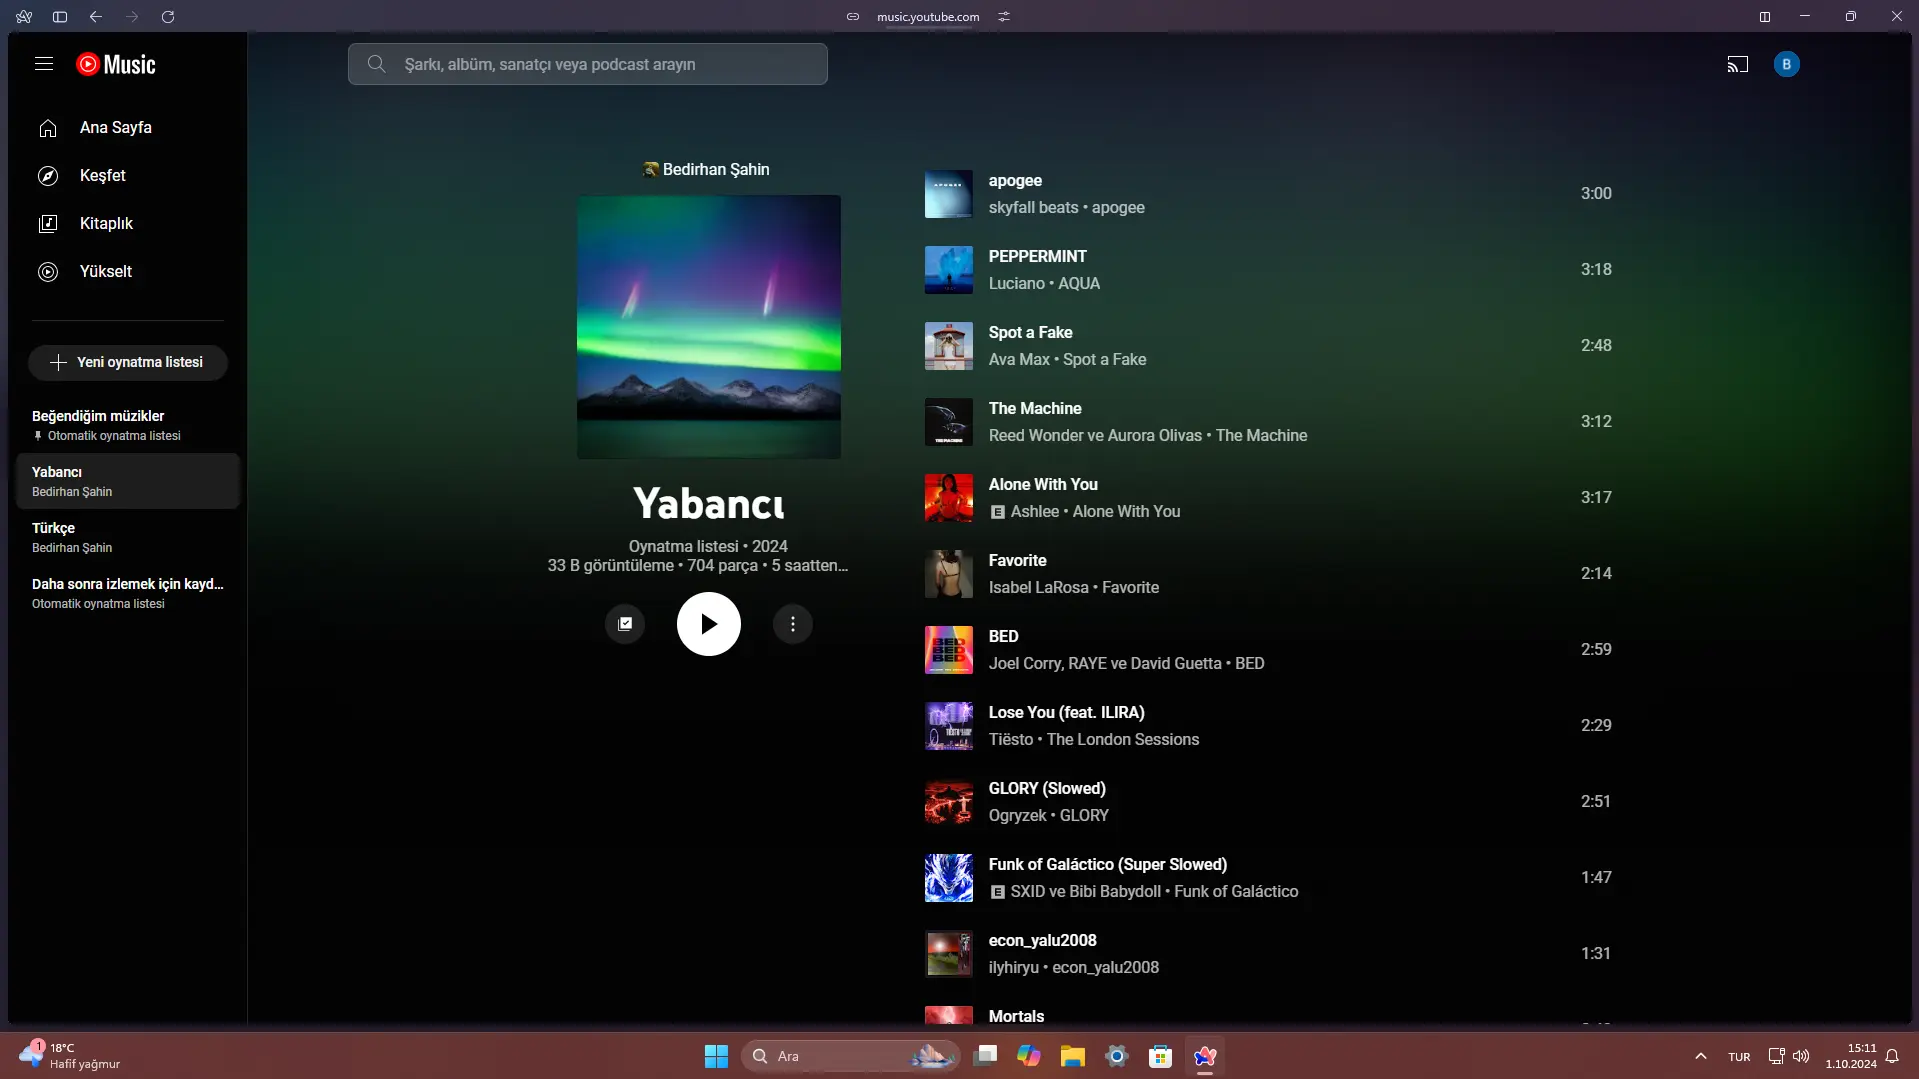Click The Machine album thumbnail

[x=949, y=422]
